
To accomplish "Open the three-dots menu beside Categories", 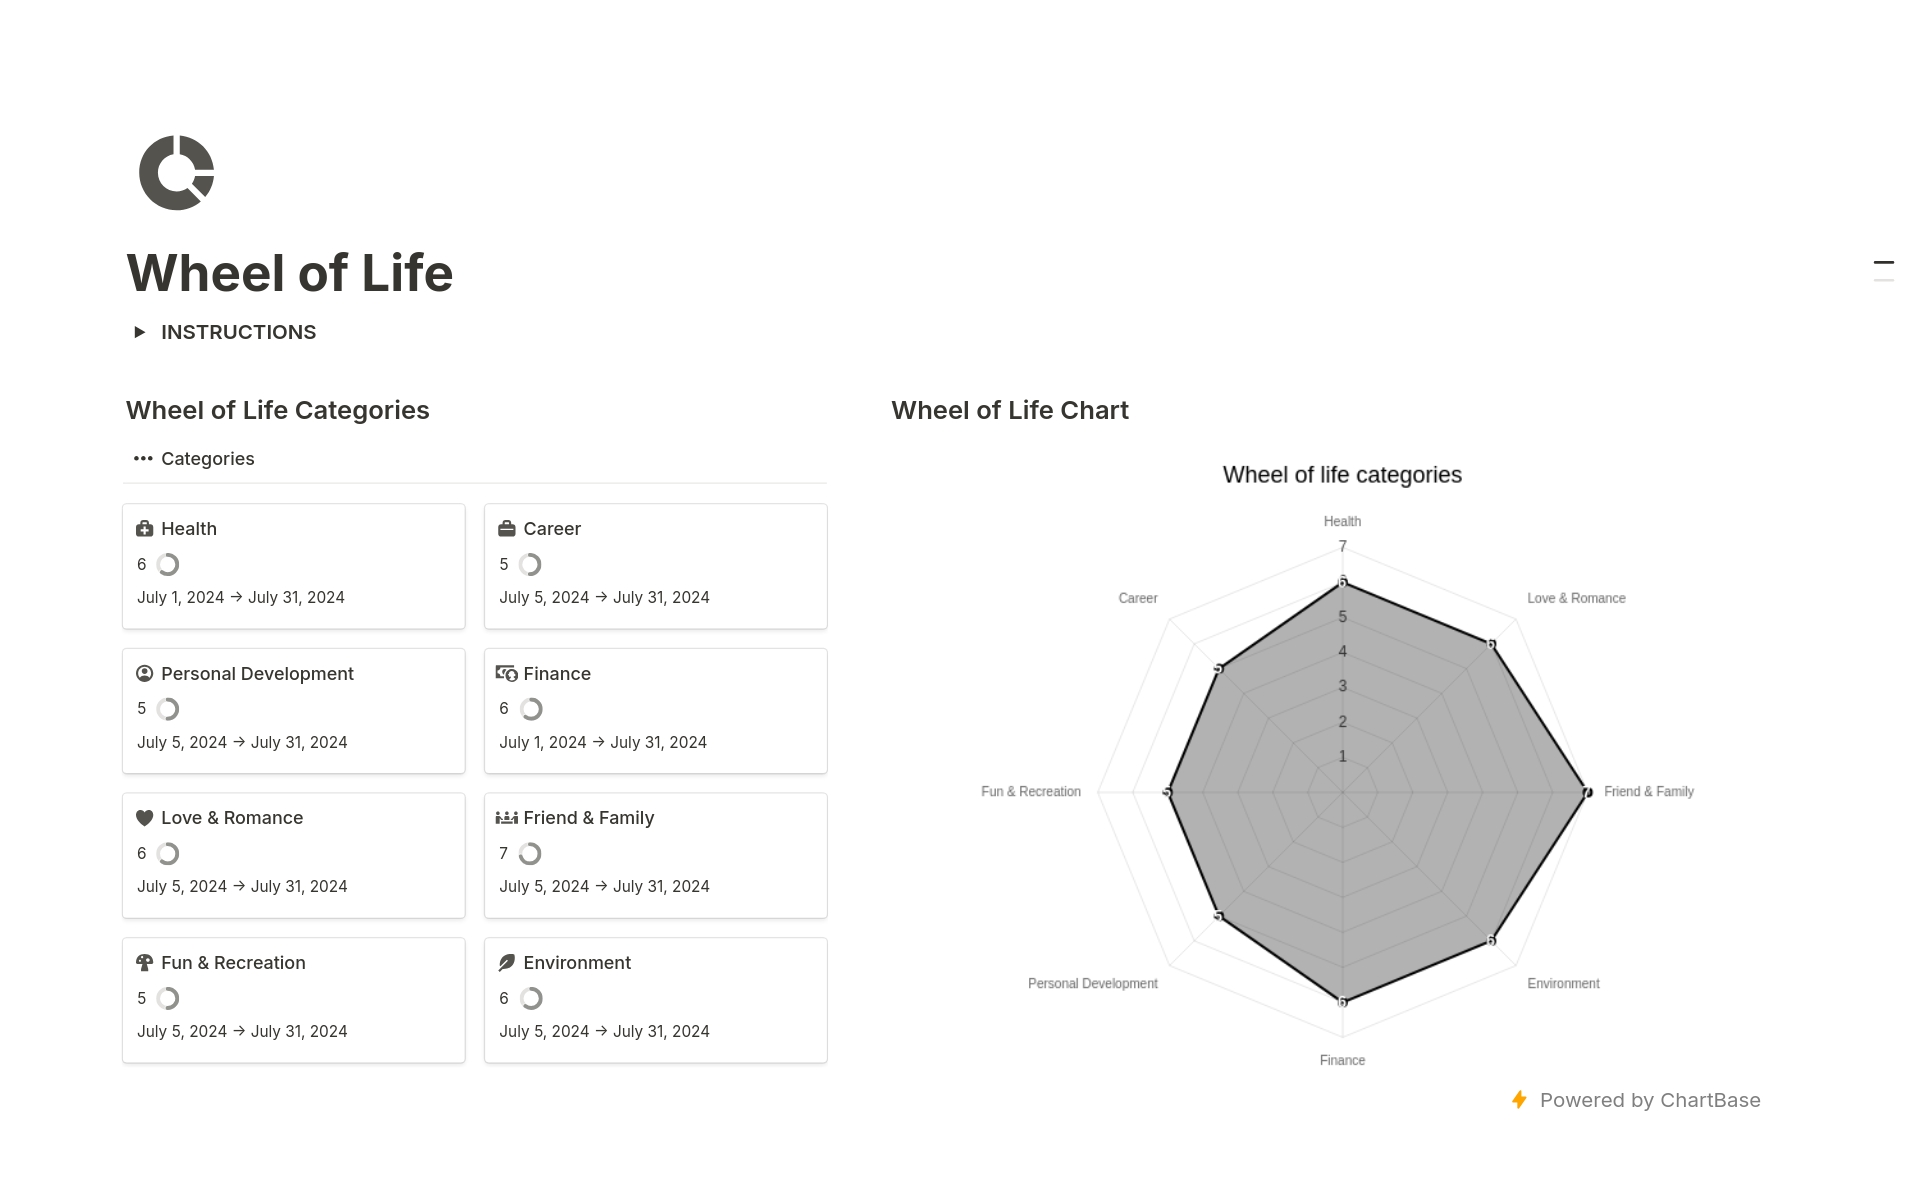I will point(143,459).
